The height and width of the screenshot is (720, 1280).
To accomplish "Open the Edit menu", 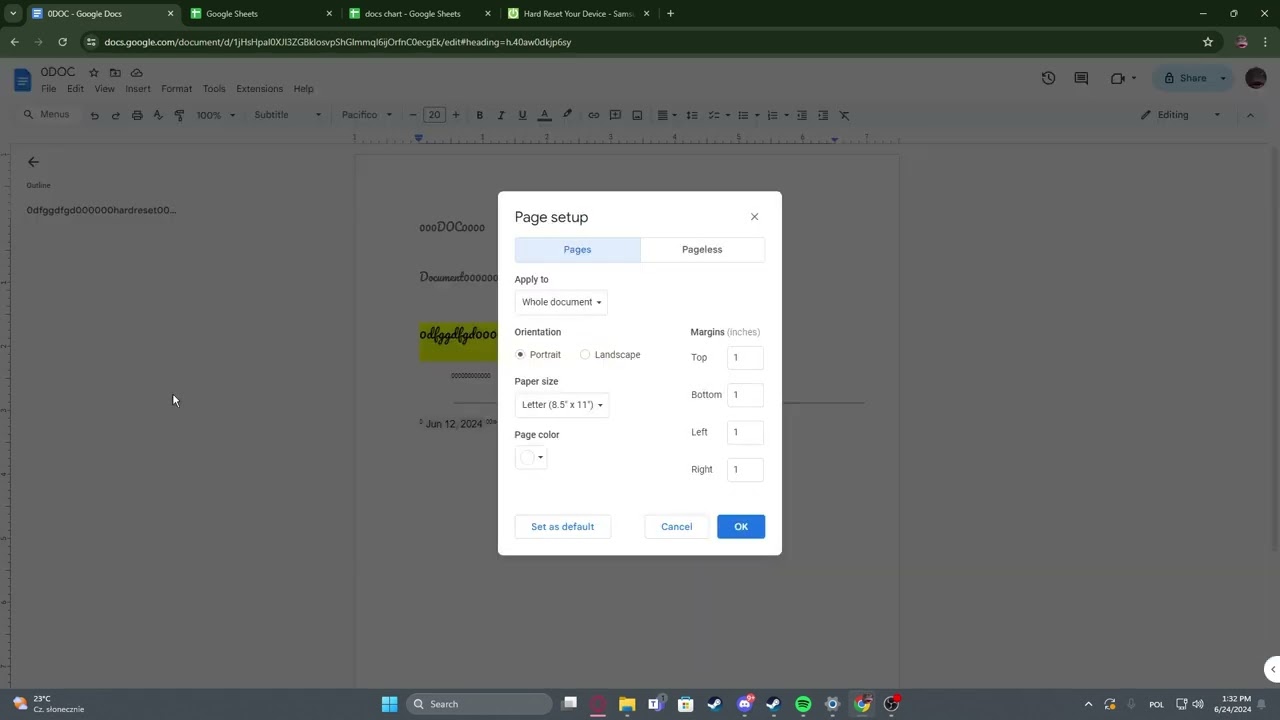I will [x=75, y=89].
